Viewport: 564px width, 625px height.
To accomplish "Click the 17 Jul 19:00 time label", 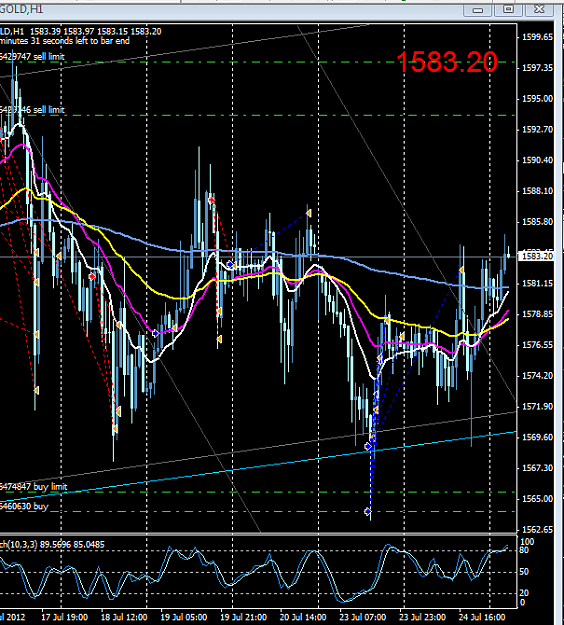I will (x=65, y=617).
